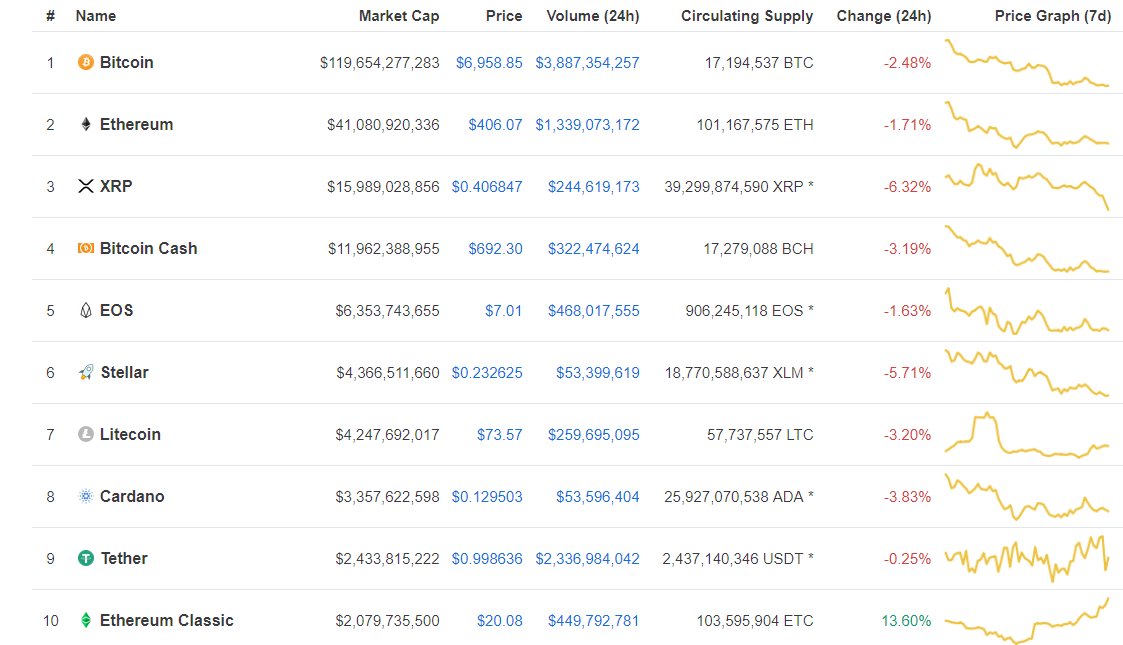Click Cardano price $0.129503

coord(487,497)
